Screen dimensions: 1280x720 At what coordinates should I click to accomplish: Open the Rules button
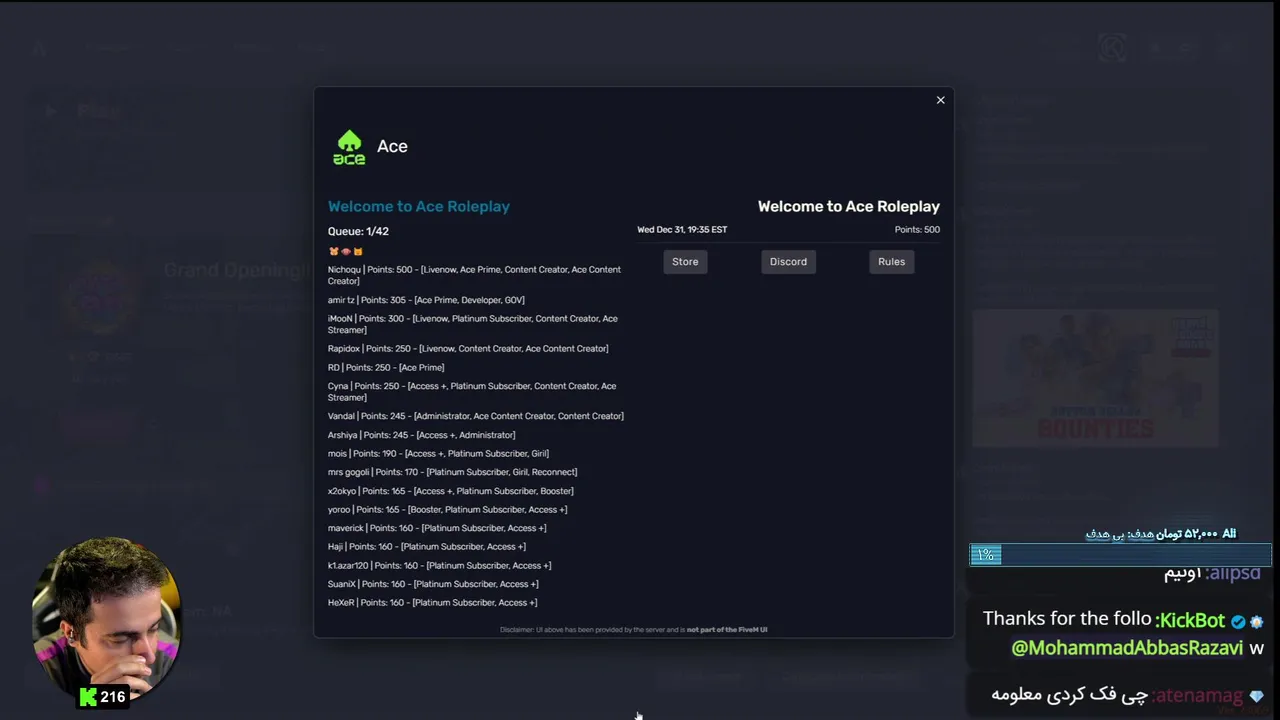pyautogui.click(x=891, y=262)
